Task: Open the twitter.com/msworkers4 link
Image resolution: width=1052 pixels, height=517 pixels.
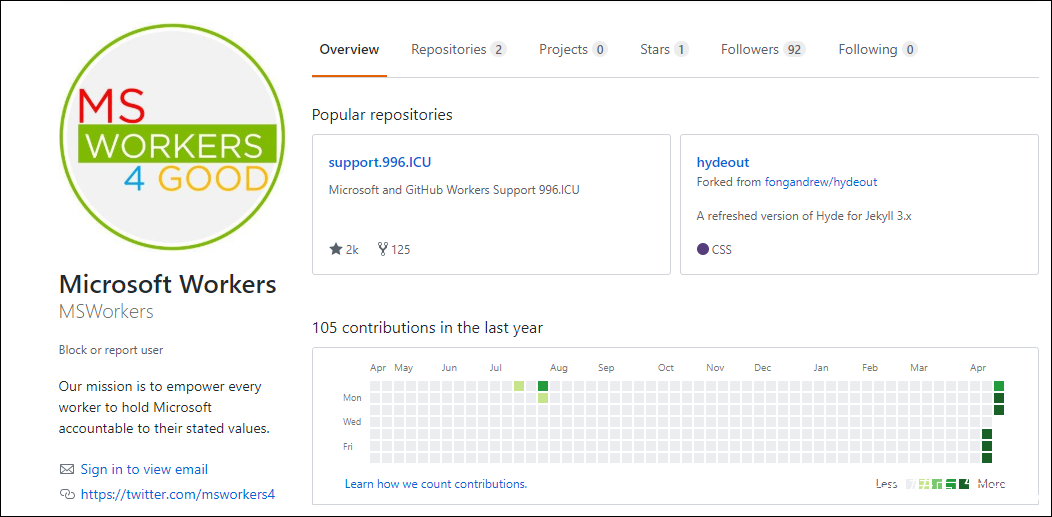Action: coord(177,494)
